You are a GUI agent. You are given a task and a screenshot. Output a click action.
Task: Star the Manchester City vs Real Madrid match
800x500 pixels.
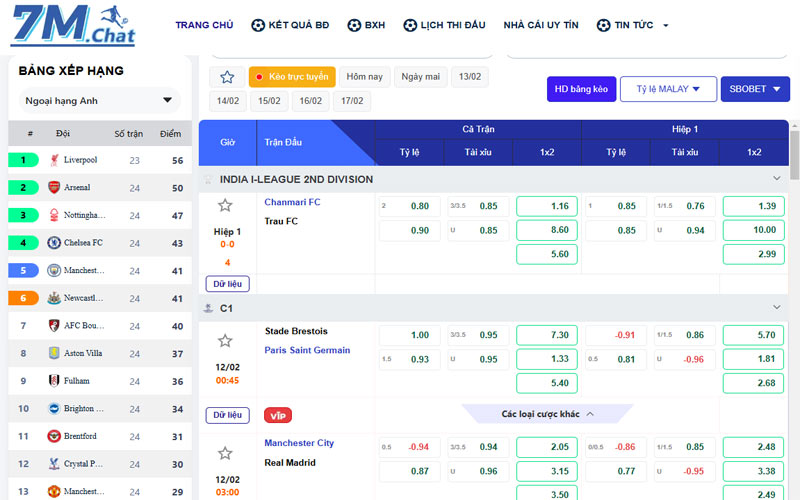click(x=225, y=453)
